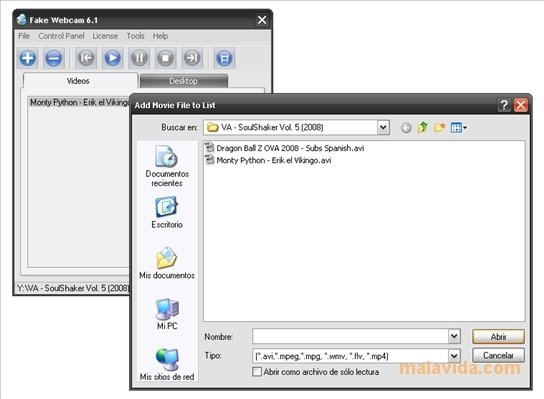This screenshot has height=399, width=544.
Task: Click the blue minus Remove video icon
Action: pos(53,58)
